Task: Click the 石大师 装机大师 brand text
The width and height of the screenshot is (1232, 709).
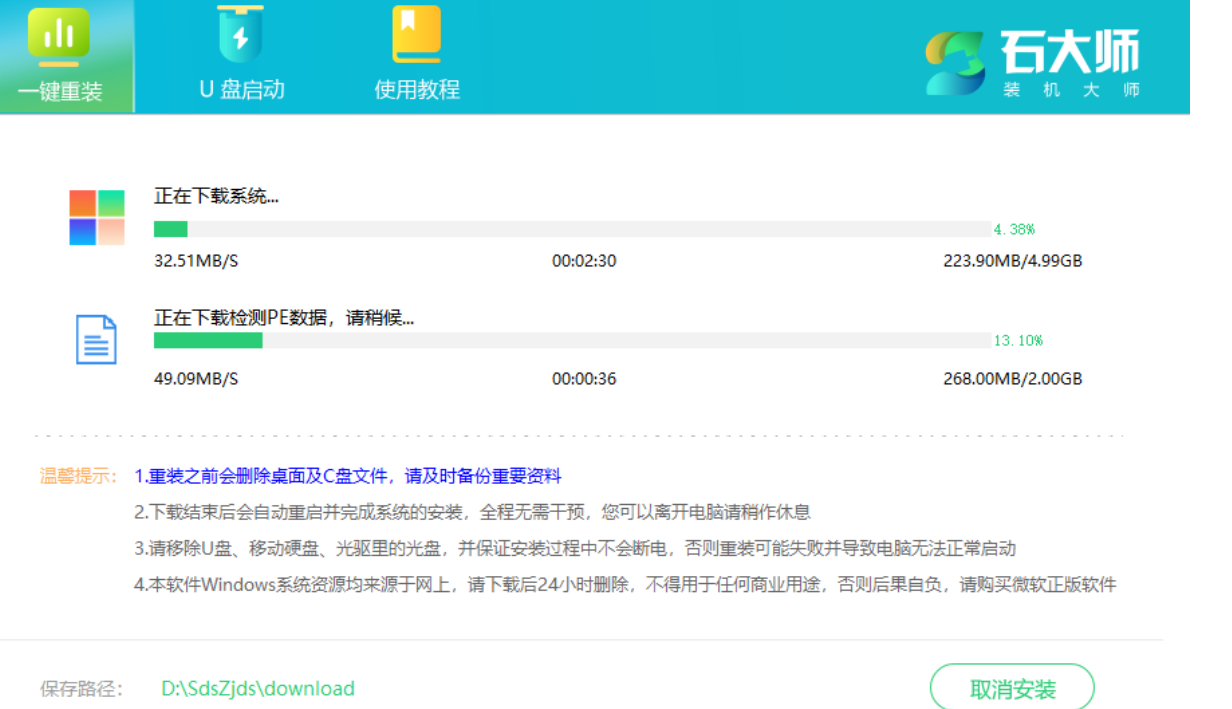Action: (1070, 62)
